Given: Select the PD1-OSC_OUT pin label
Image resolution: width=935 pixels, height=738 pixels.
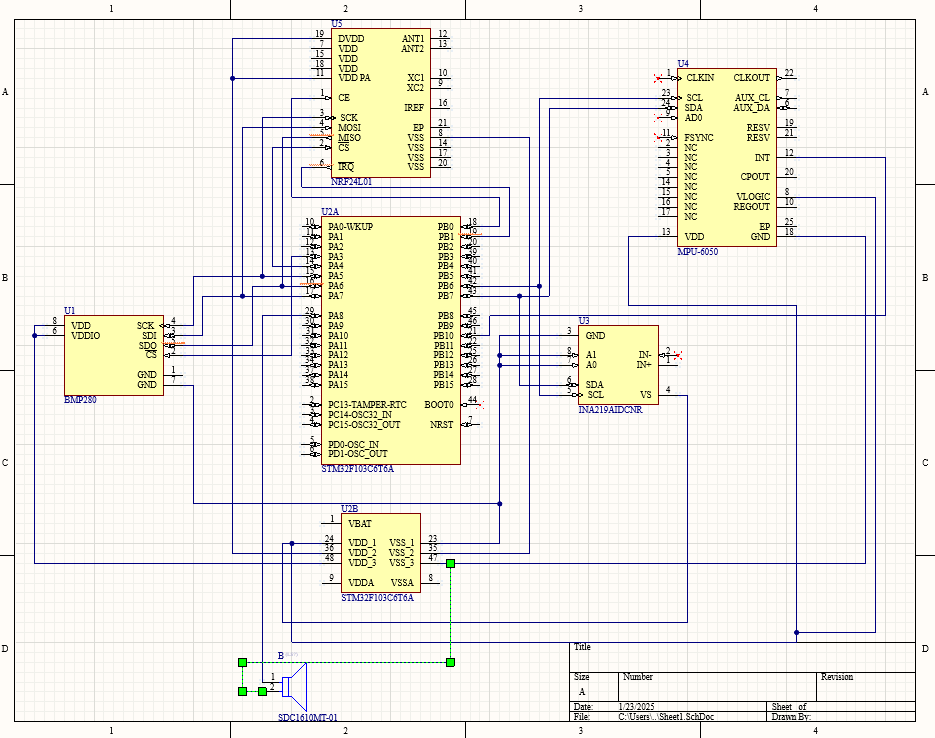Looking at the screenshot, I should point(358,454).
